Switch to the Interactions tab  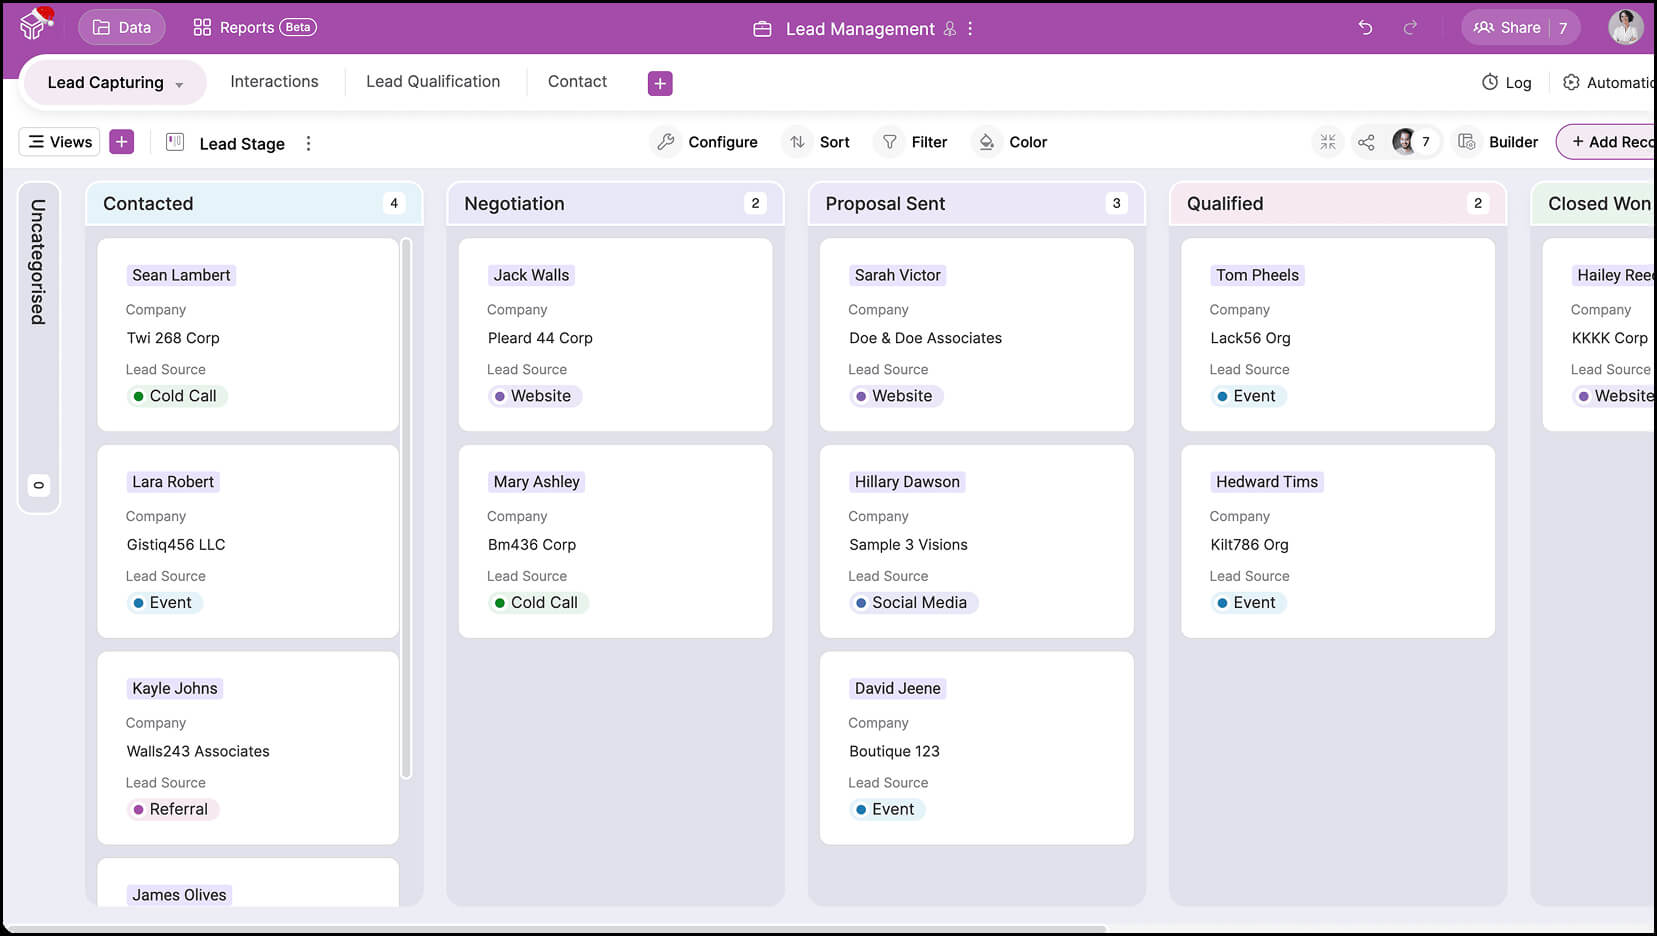[x=274, y=82]
